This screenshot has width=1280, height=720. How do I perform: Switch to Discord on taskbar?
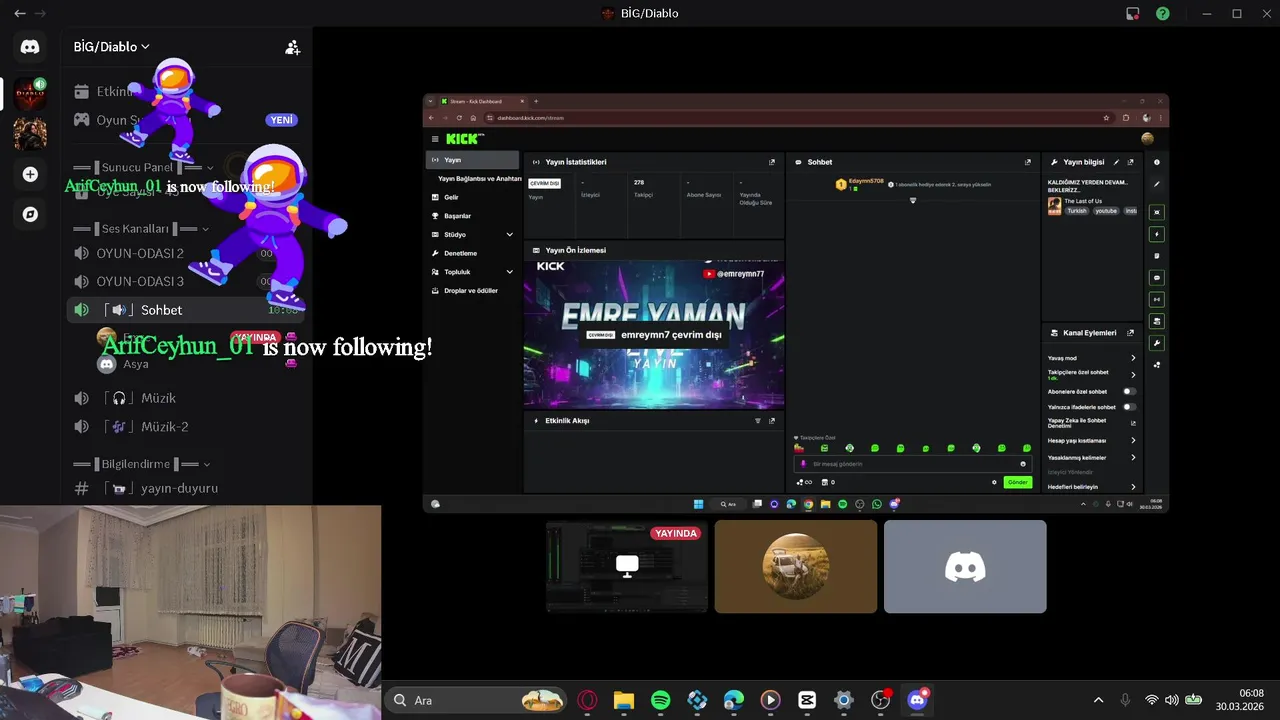coord(917,700)
